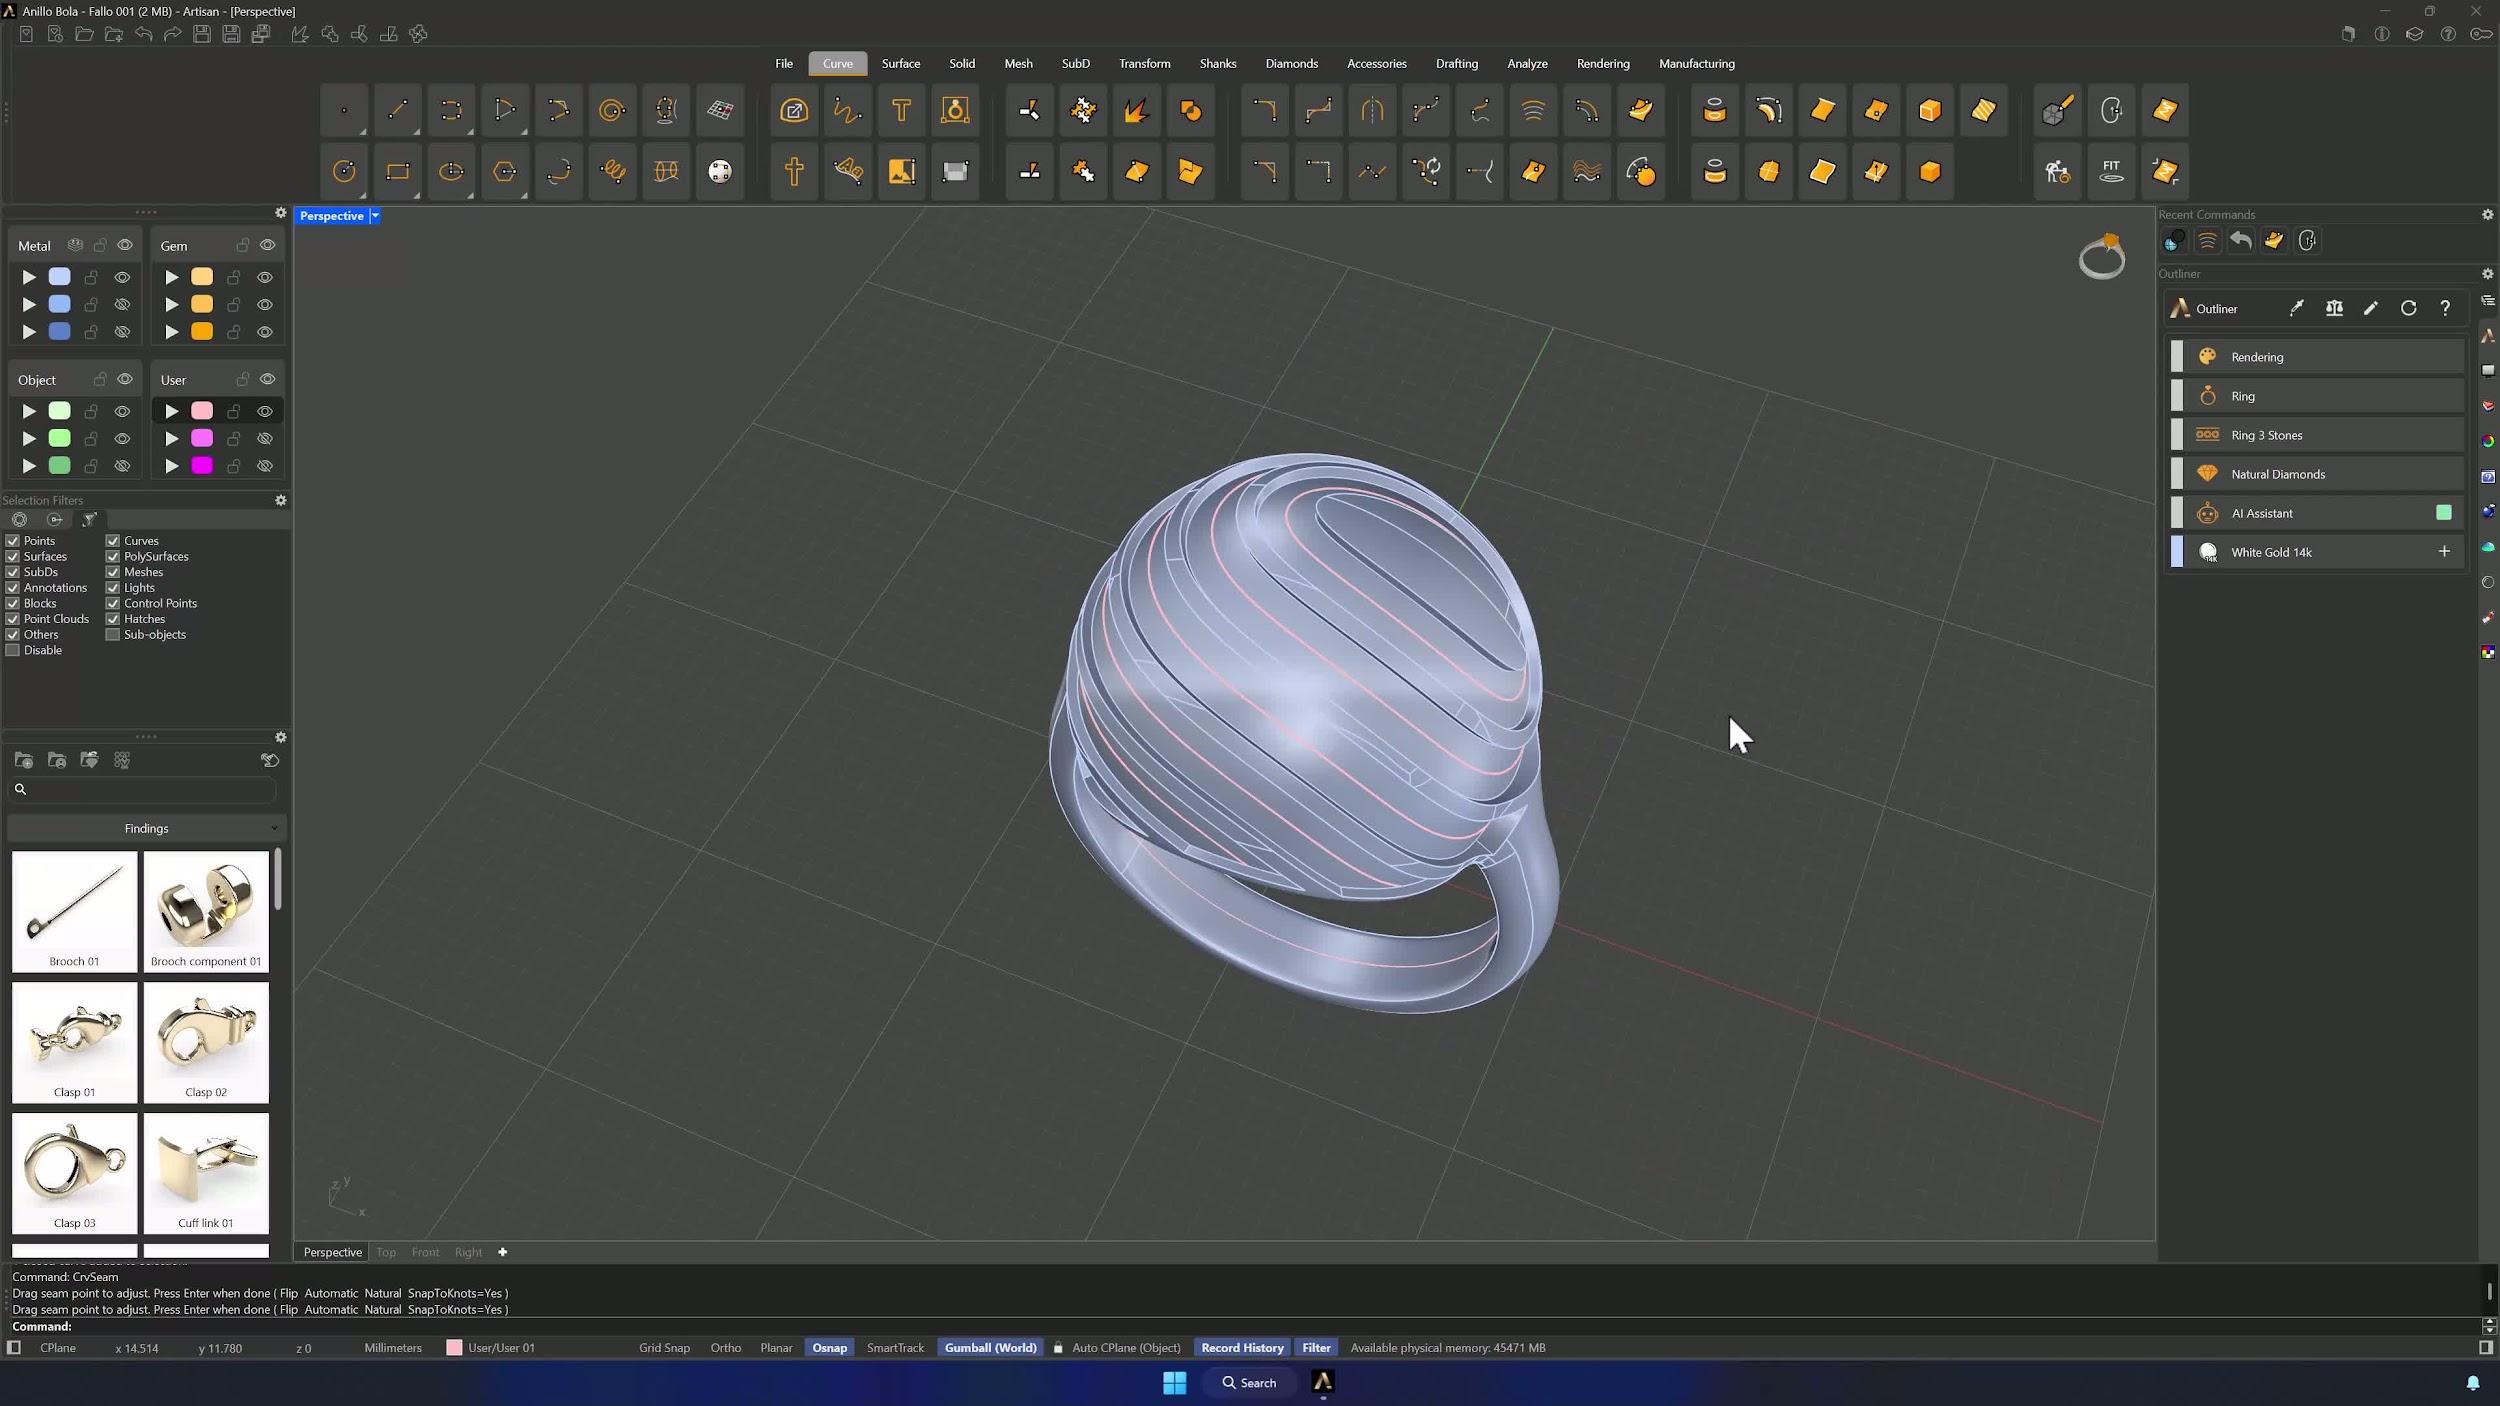Open Recent Commands panel gear options
This screenshot has height=1406, width=2500.
pos(2487,215)
